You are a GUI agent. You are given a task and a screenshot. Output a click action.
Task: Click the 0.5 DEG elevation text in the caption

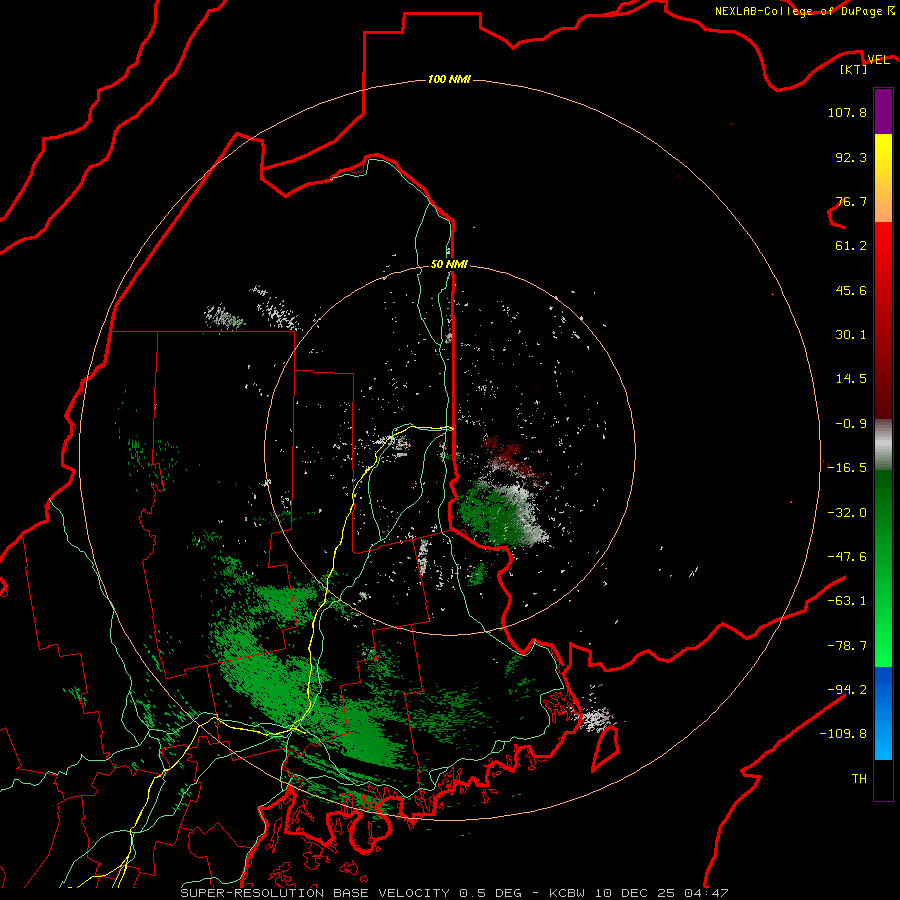click(490, 893)
